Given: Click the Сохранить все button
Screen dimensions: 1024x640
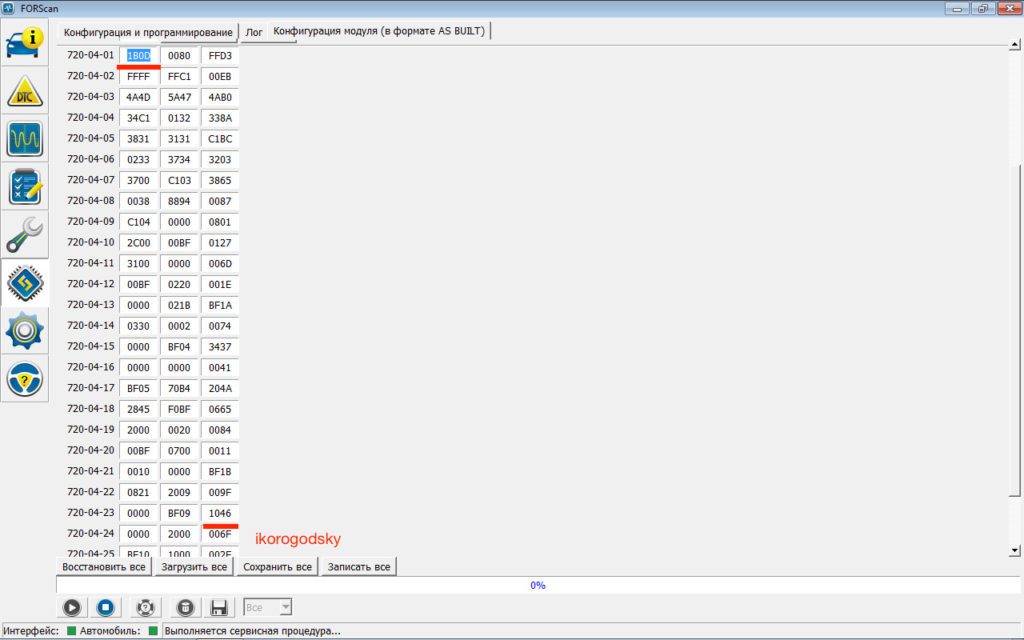Looking at the screenshot, I should tap(278, 567).
